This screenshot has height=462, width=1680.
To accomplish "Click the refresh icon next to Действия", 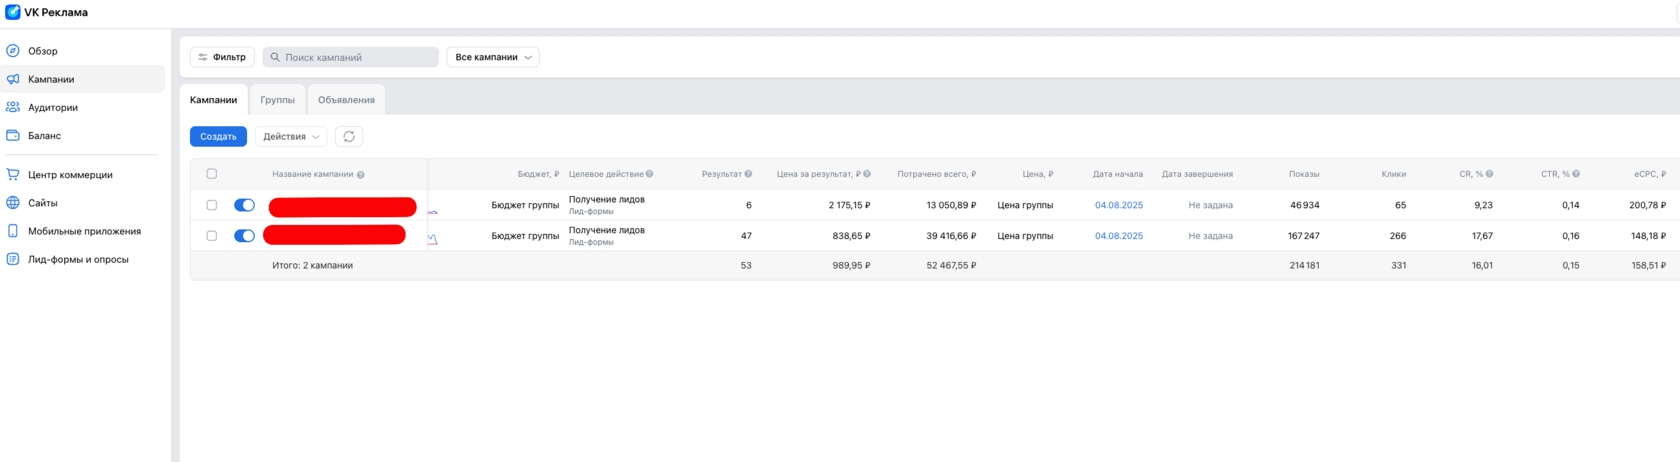I will pyautogui.click(x=349, y=137).
